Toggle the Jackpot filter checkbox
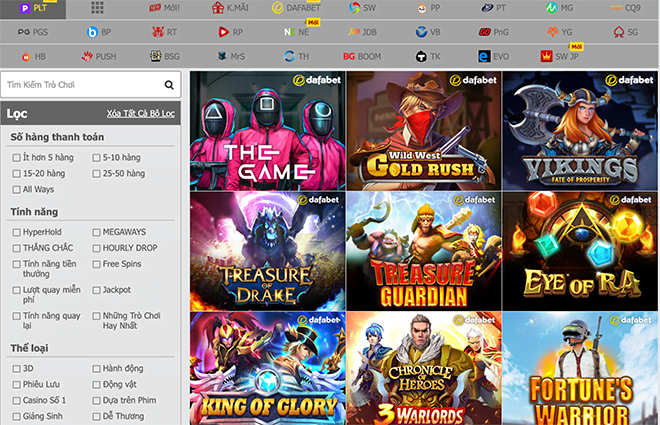660x425 pixels. [x=97, y=290]
